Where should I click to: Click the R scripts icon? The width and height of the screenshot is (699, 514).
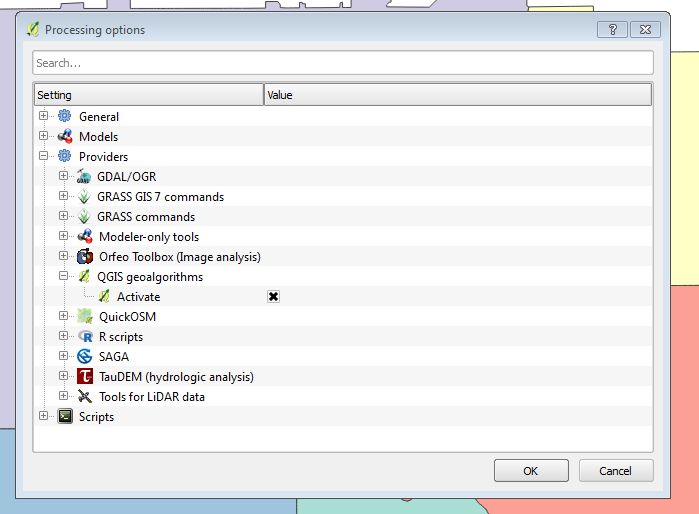tap(85, 336)
